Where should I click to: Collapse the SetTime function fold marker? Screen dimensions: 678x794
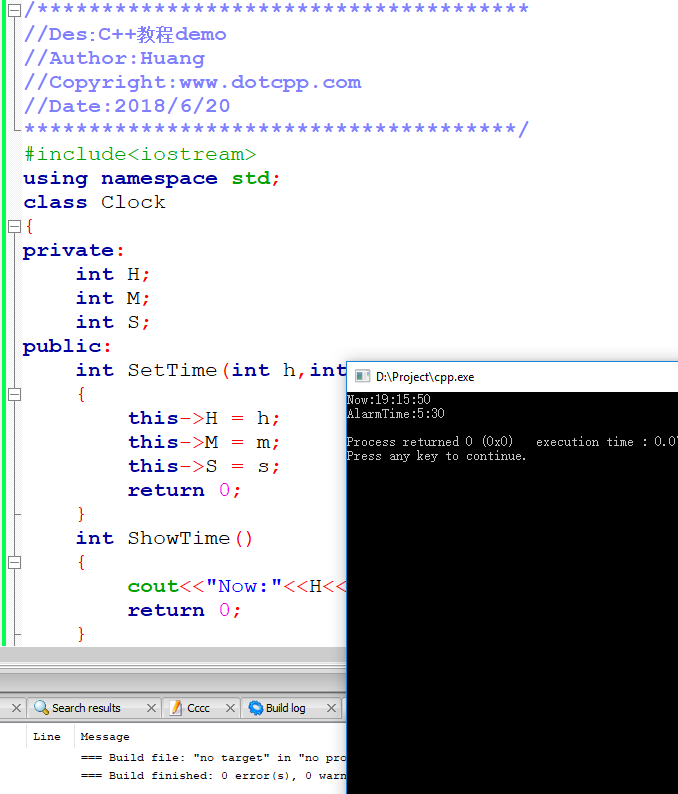click(x=14, y=395)
